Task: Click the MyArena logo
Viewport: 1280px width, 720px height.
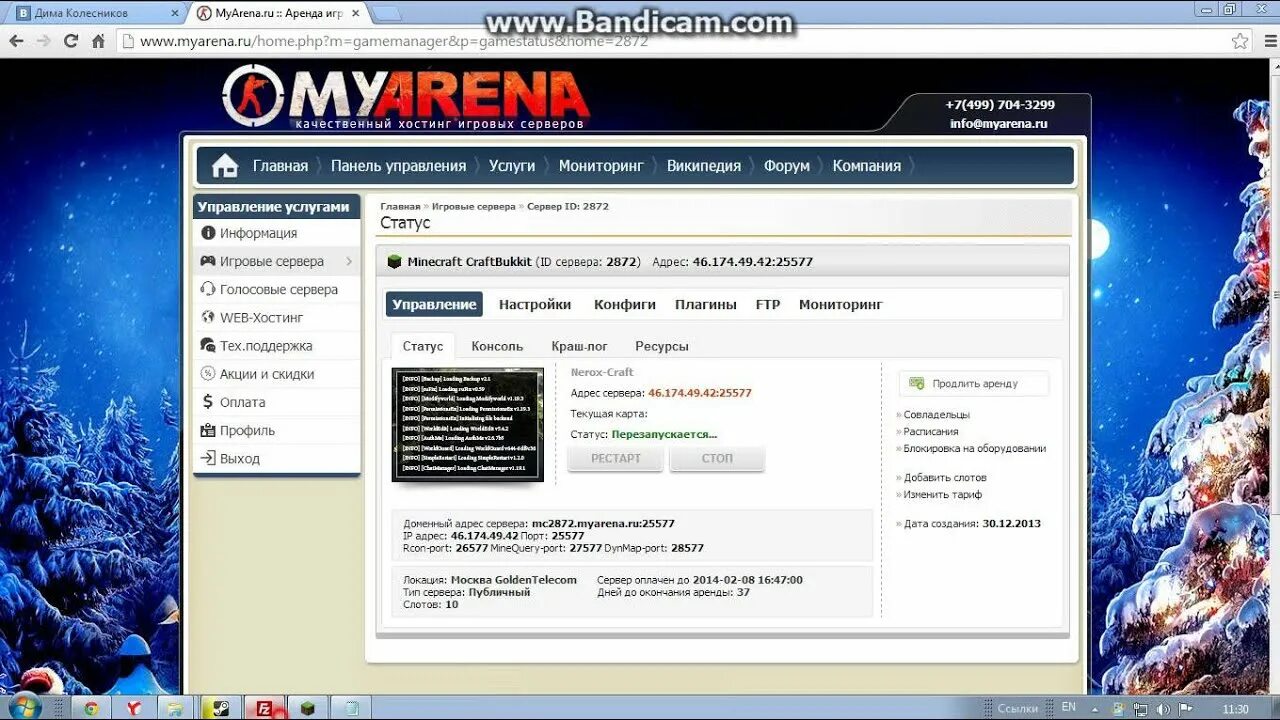Action: 405,96
